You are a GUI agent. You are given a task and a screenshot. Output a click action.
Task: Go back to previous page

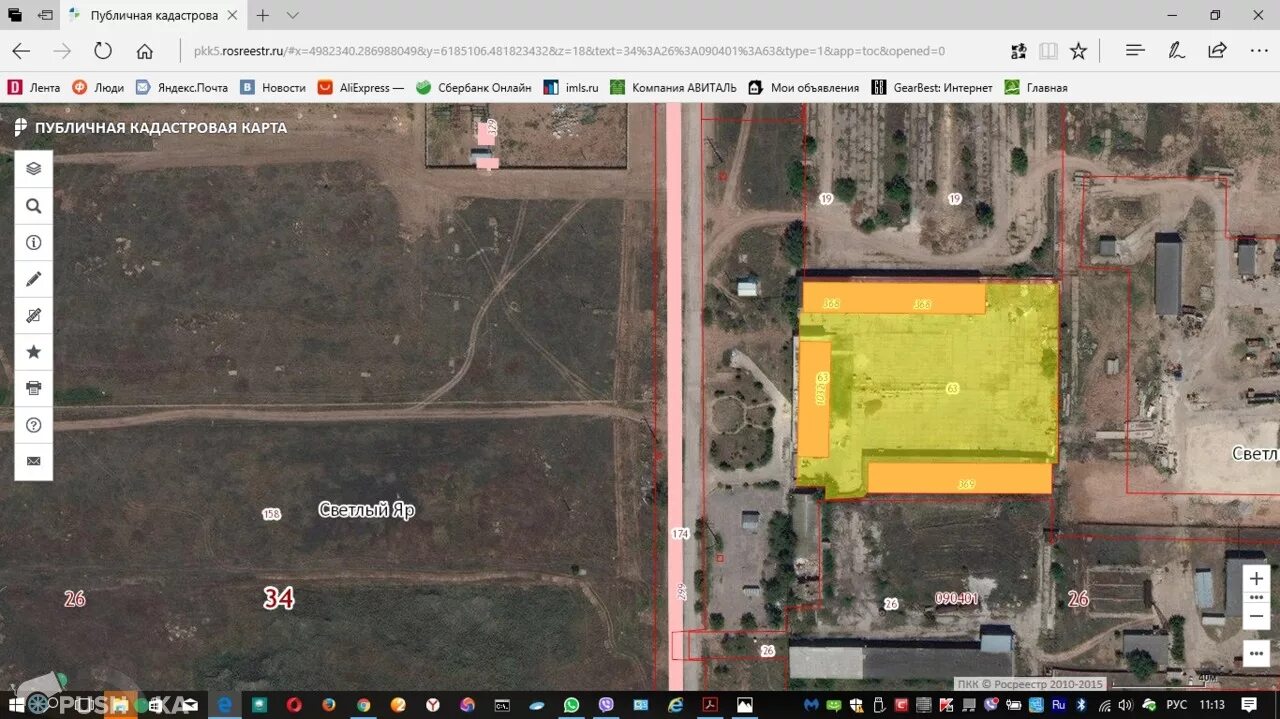[21, 51]
